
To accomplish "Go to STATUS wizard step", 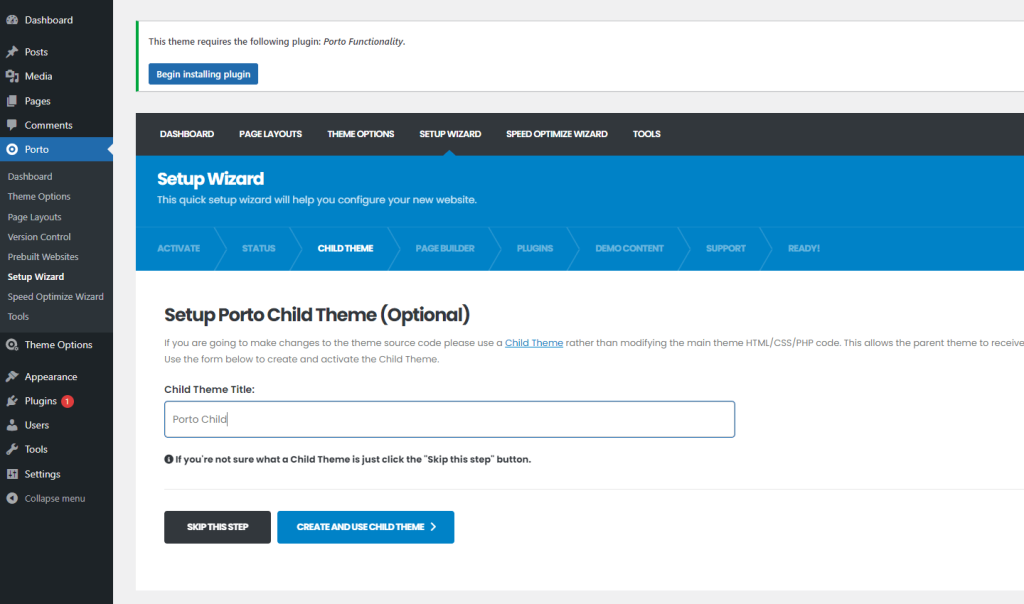I will [x=259, y=248].
